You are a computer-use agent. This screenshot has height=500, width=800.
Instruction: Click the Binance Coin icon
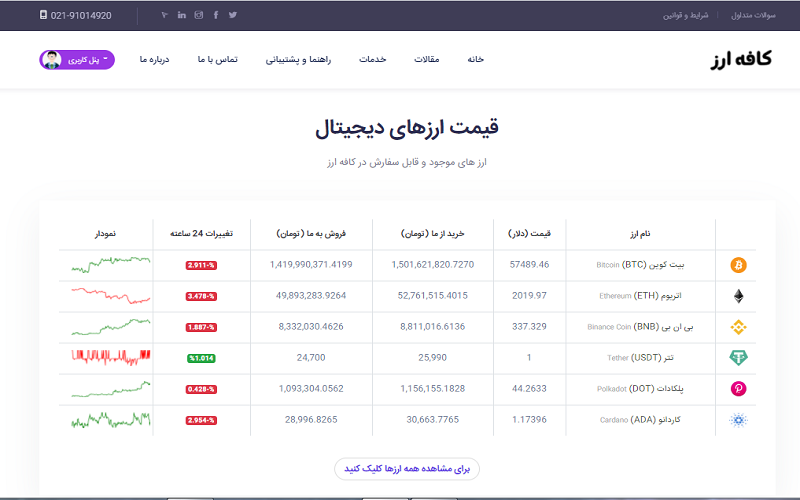coord(738,327)
